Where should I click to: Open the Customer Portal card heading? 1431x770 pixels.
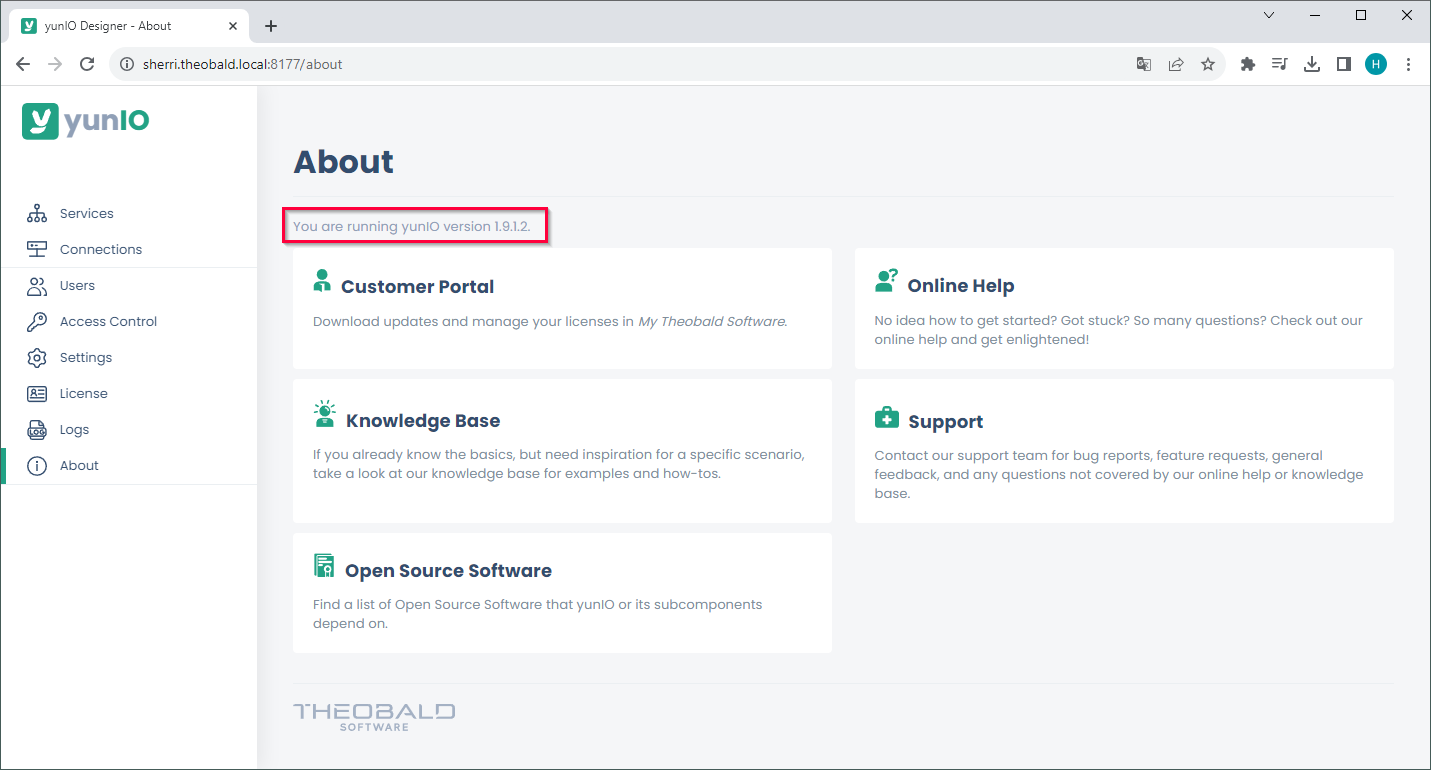point(417,287)
